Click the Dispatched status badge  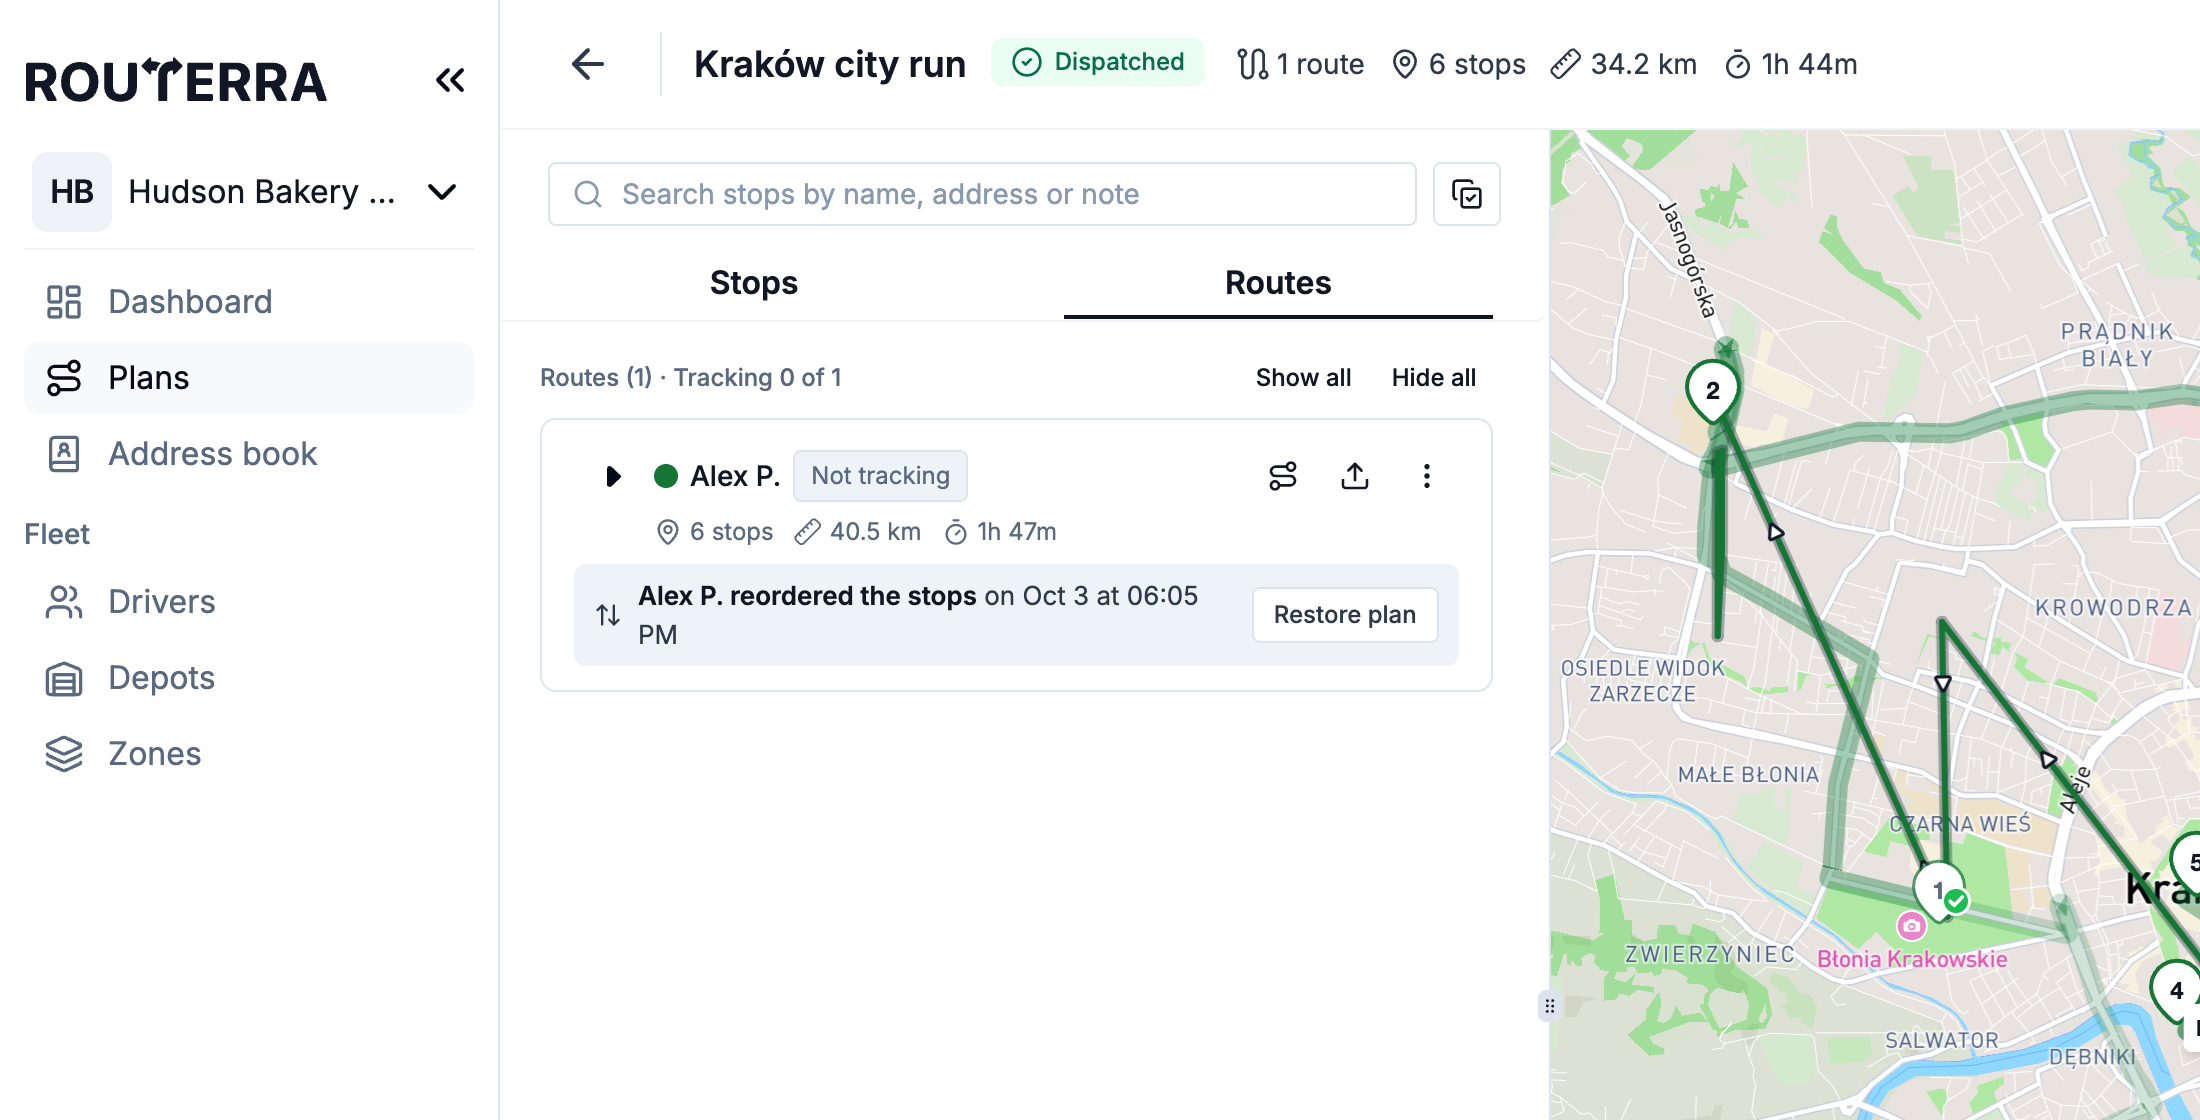pyautogui.click(x=1098, y=62)
